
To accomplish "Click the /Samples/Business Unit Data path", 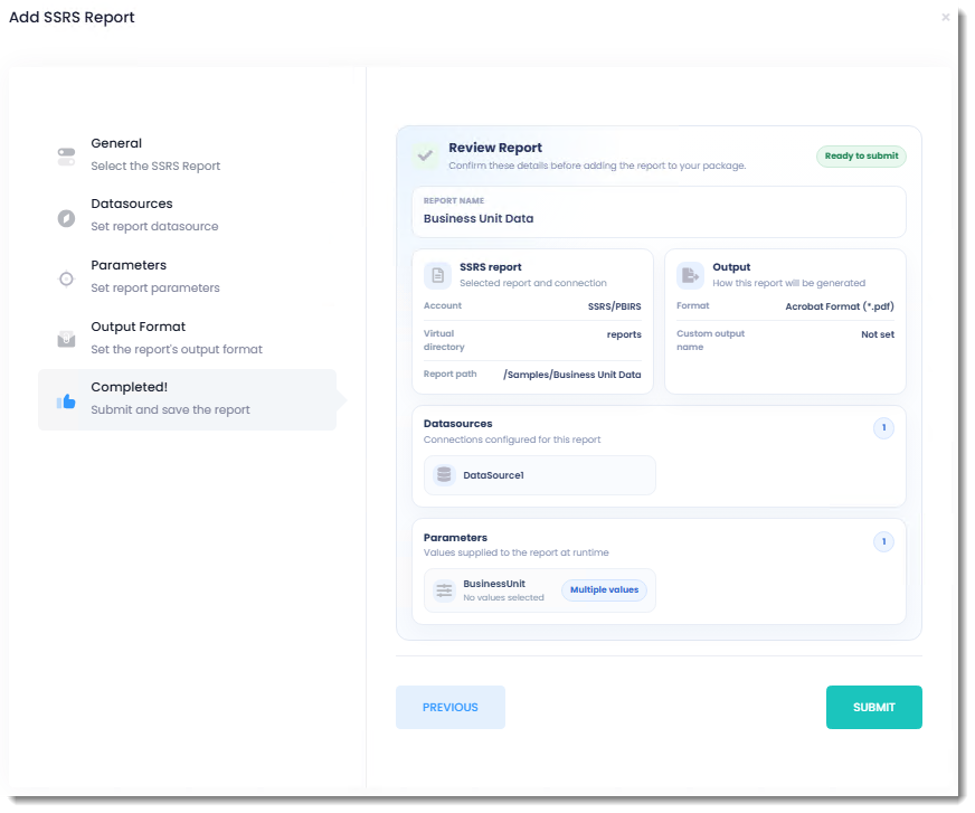I will [572, 374].
